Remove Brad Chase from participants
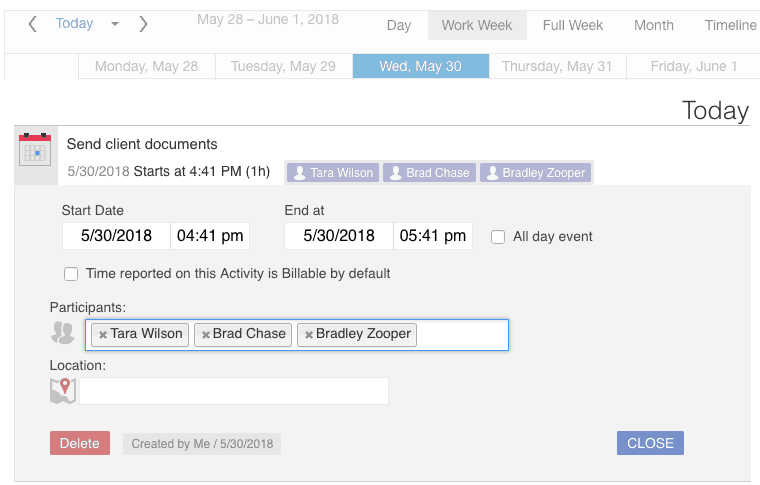This screenshot has width=760, height=485. pyautogui.click(x=206, y=335)
